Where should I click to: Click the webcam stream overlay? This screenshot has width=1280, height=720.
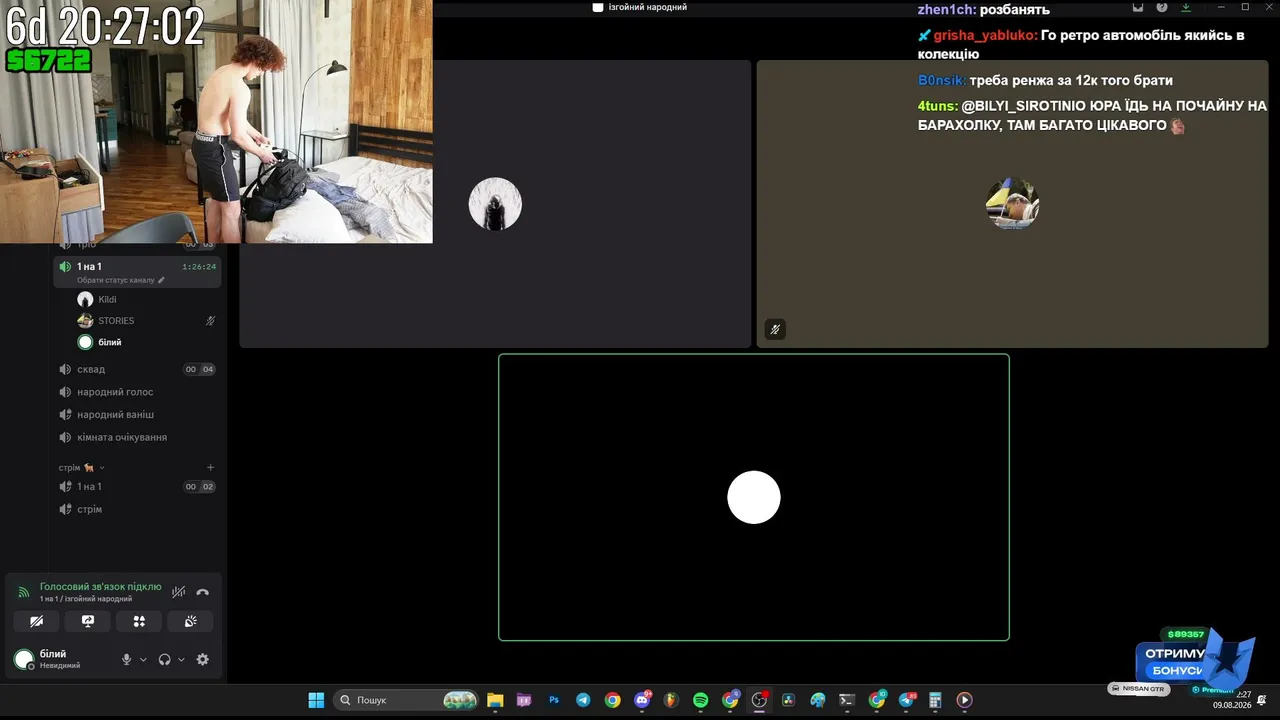pos(216,121)
